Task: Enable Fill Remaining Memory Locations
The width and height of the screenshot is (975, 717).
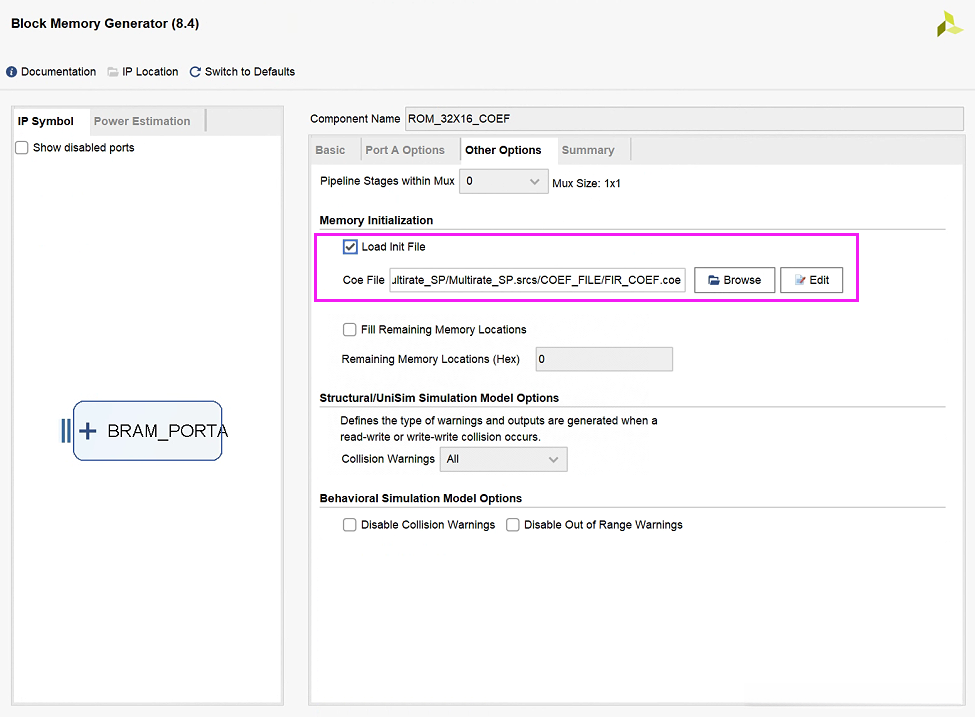Action: point(350,329)
